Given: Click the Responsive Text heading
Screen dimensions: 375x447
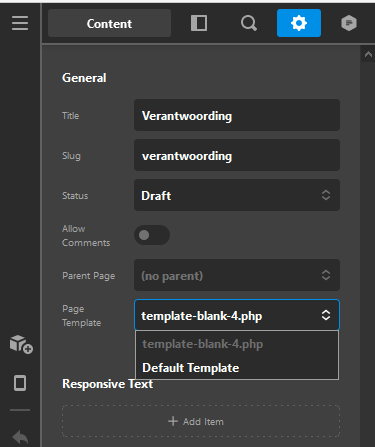Looking at the screenshot, I should pos(108,384).
